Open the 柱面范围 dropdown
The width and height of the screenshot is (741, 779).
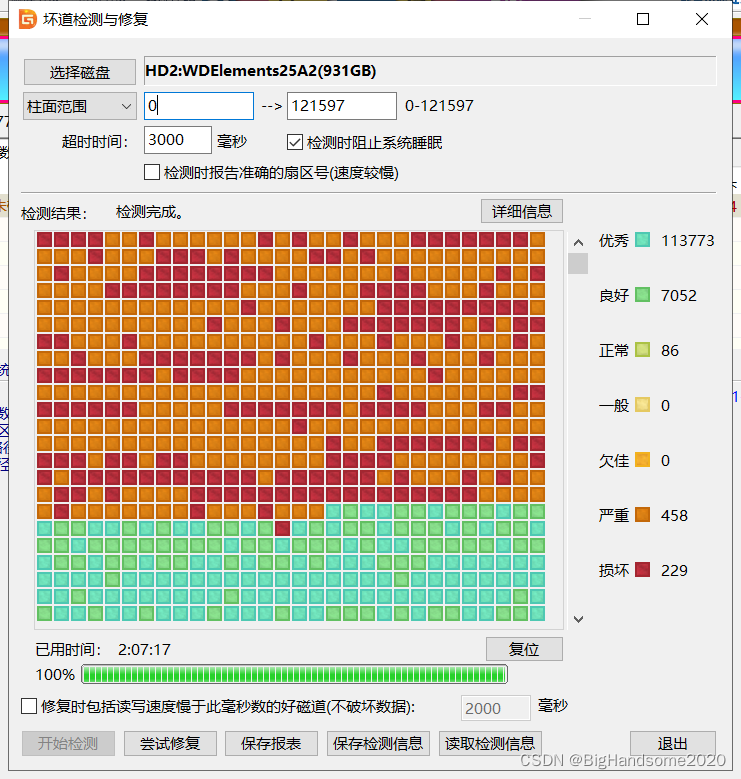tap(80, 106)
